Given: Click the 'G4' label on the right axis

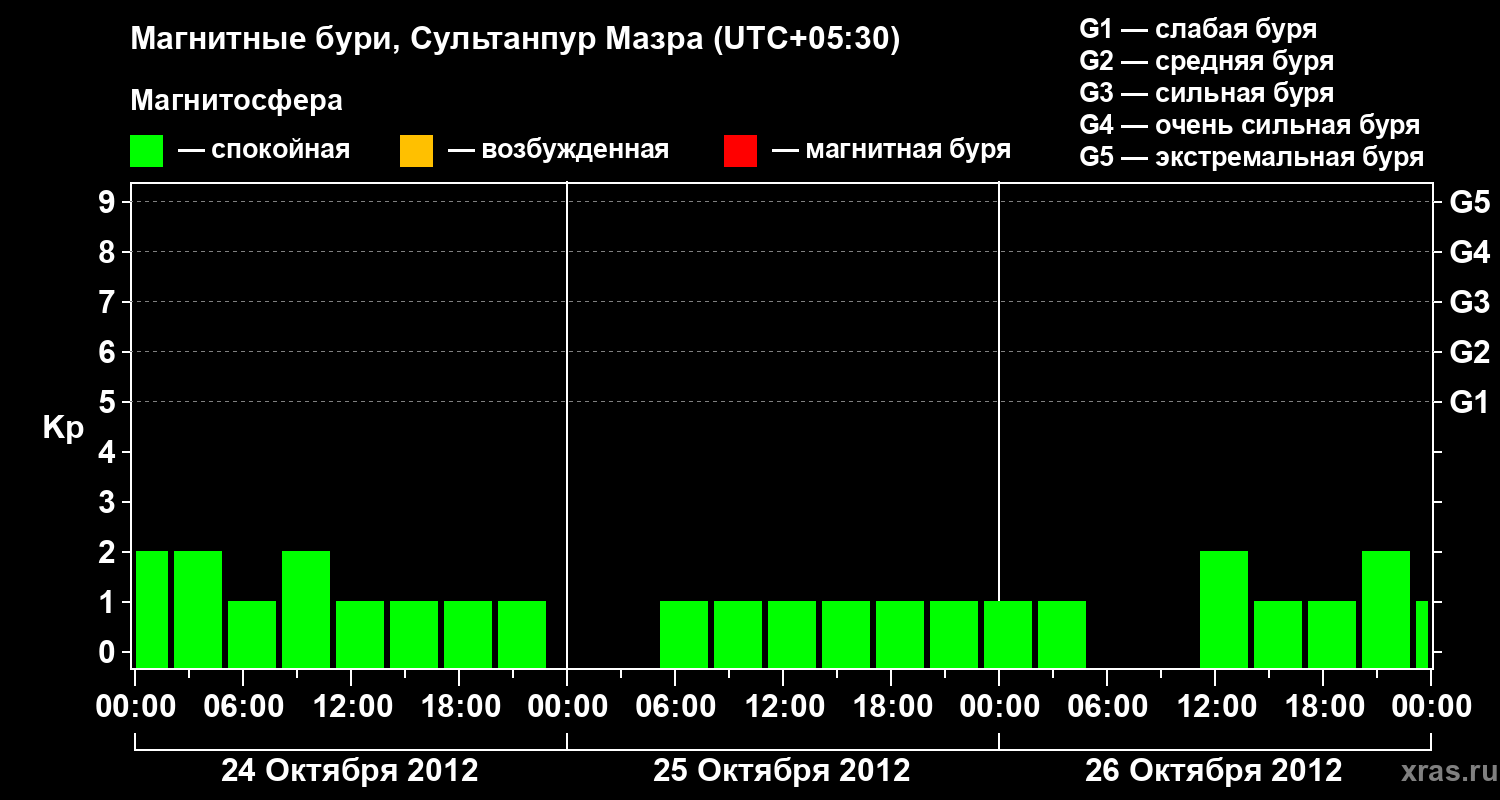Looking at the screenshot, I should tap(1470, 253).
